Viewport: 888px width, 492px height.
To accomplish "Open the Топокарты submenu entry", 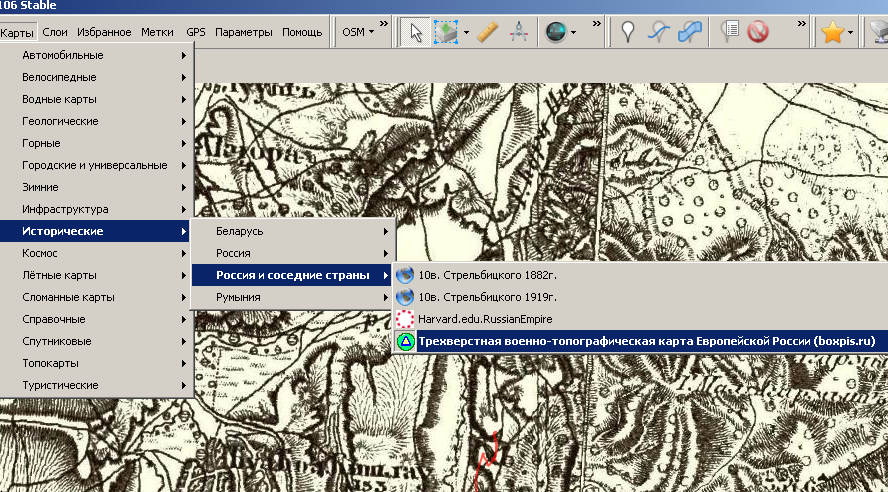I will (x=96, y=363).
